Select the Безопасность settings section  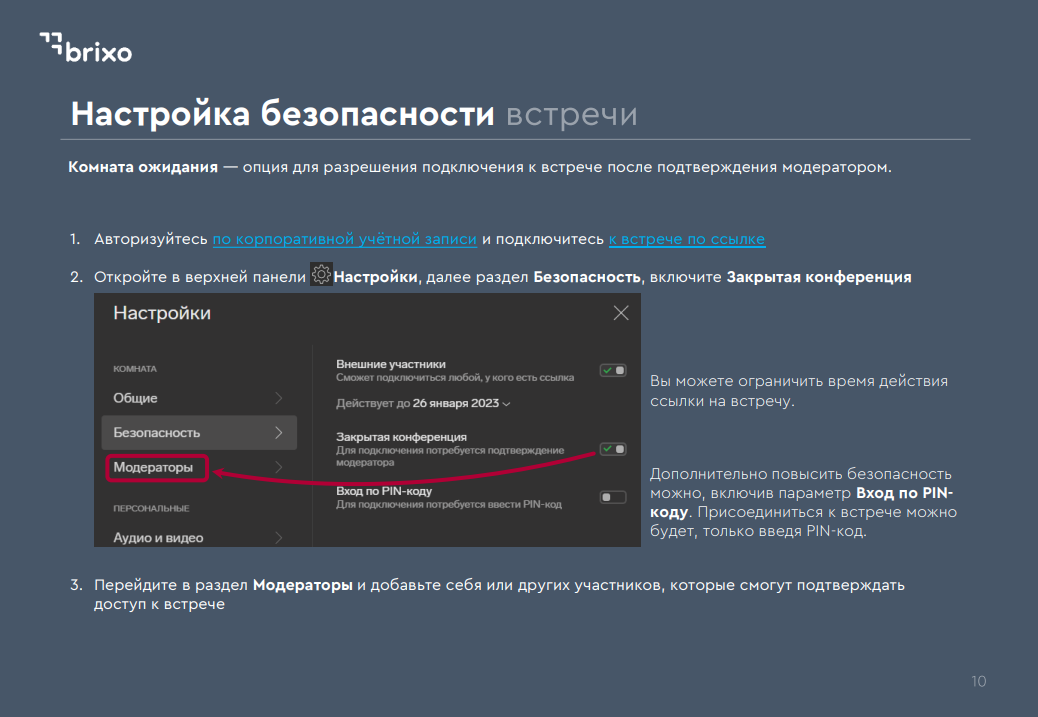[x=157, y=433]
